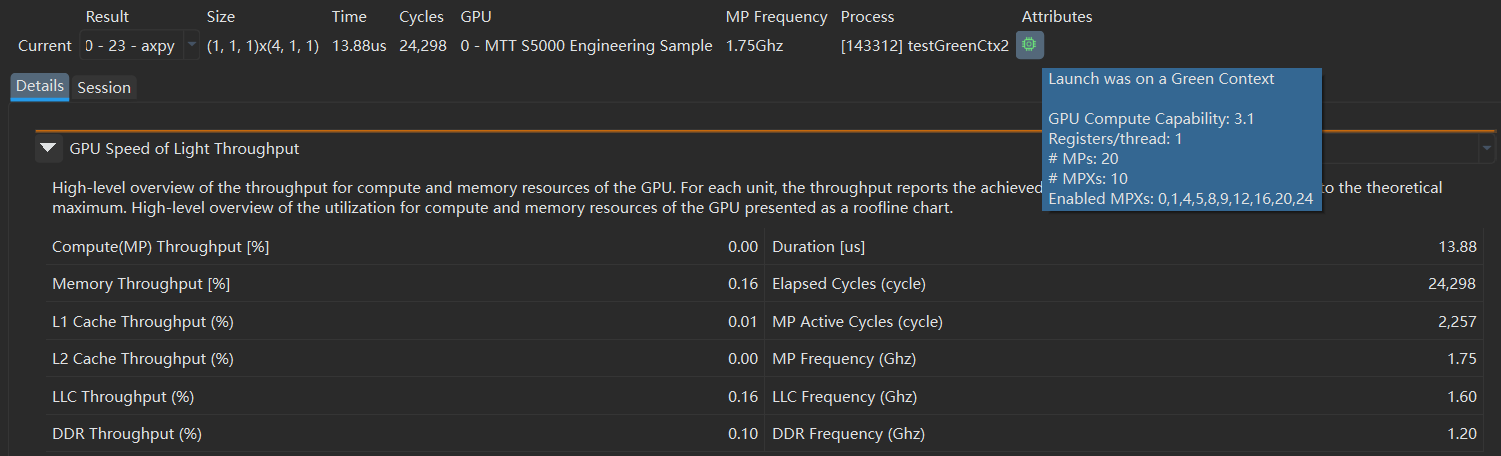This screenshot has height=456, width=1501.
Task: Select the Duration [us] metric row
Action: [1124, 247]
